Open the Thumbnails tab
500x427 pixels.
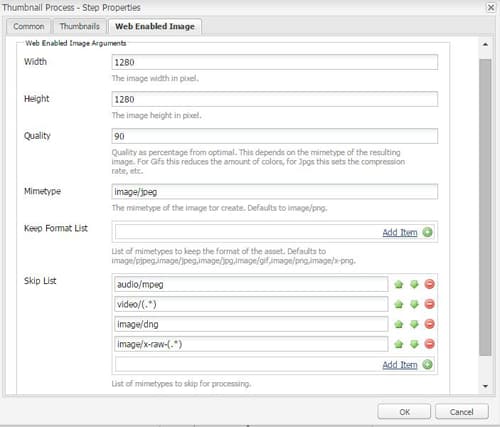(80, 26)
